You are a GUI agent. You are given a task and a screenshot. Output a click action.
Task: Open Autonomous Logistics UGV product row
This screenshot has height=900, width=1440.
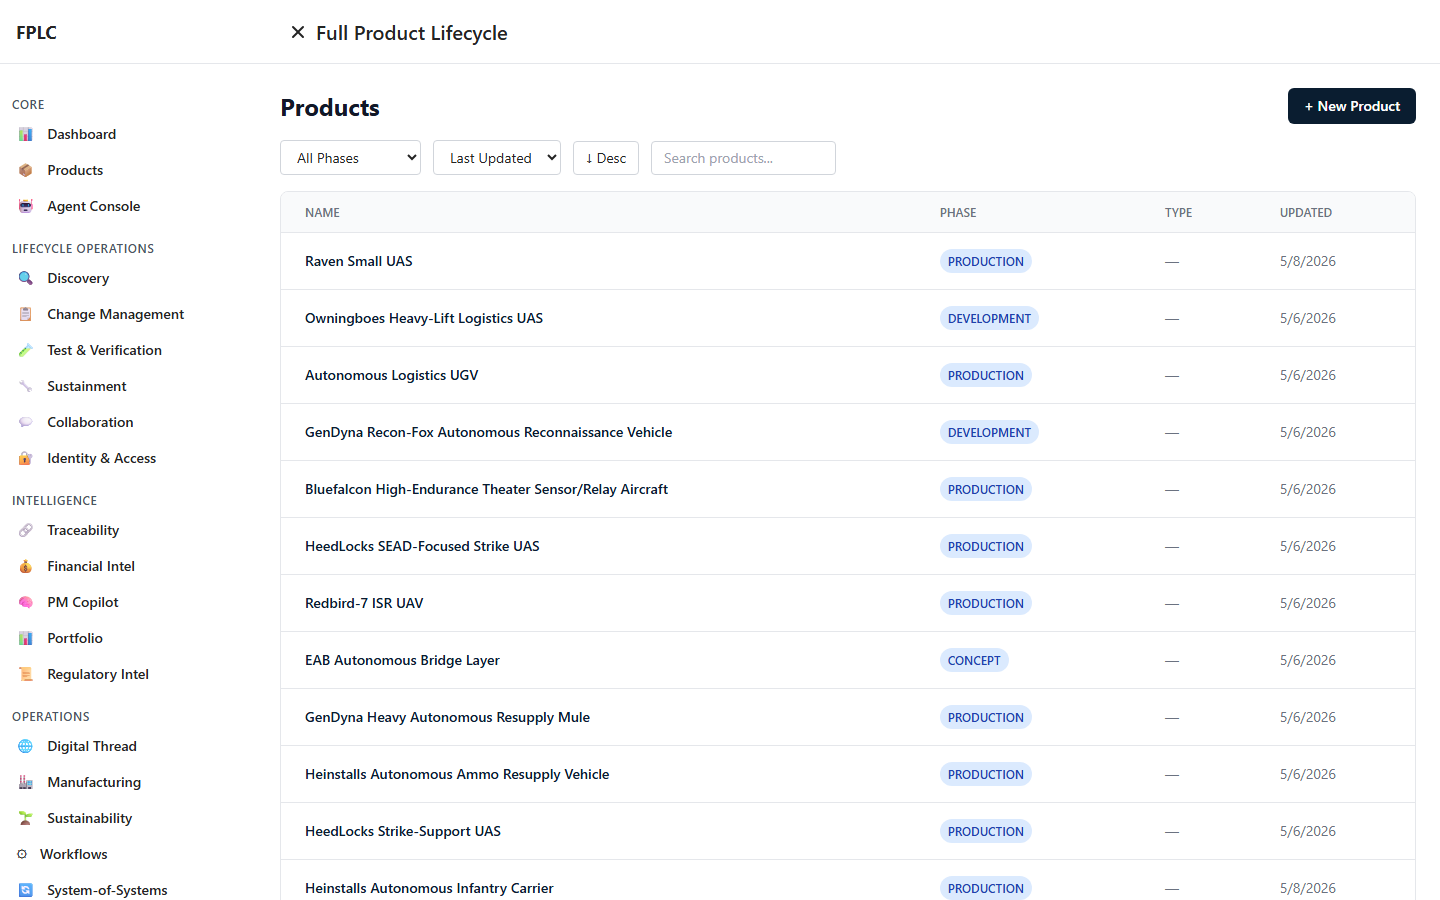848,375
